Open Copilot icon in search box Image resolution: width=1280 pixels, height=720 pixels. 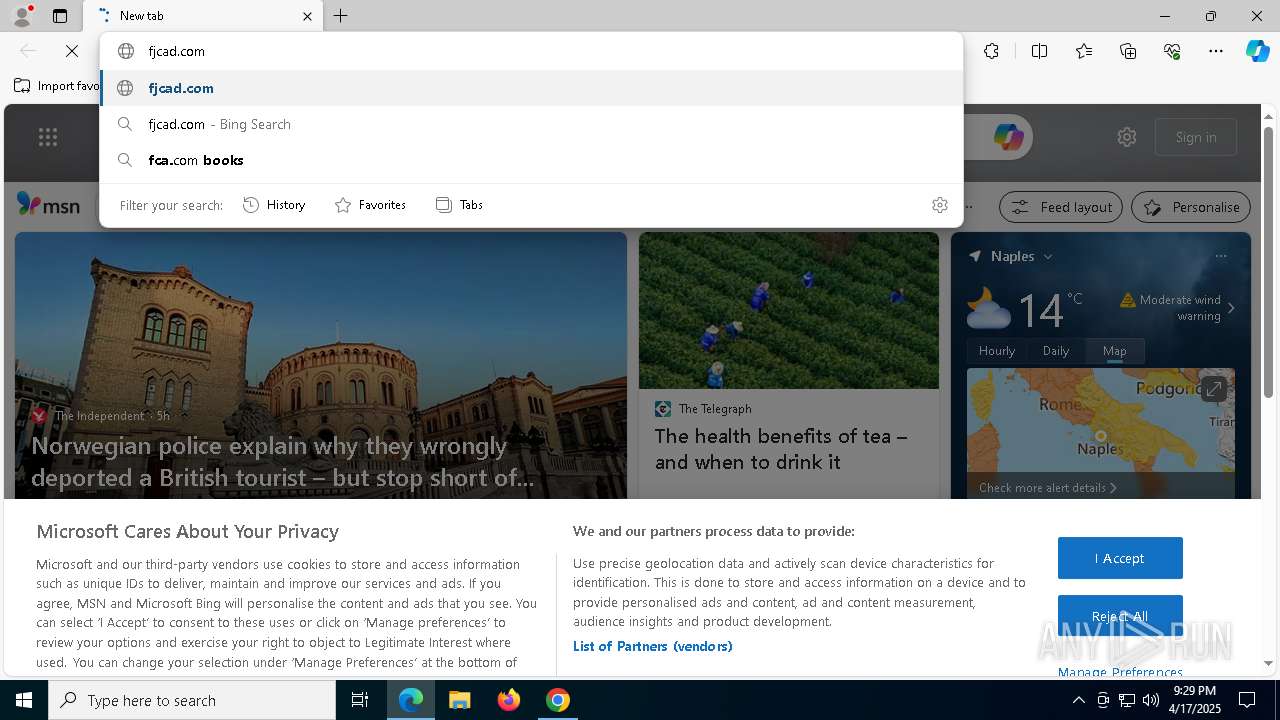[1008, 137]
